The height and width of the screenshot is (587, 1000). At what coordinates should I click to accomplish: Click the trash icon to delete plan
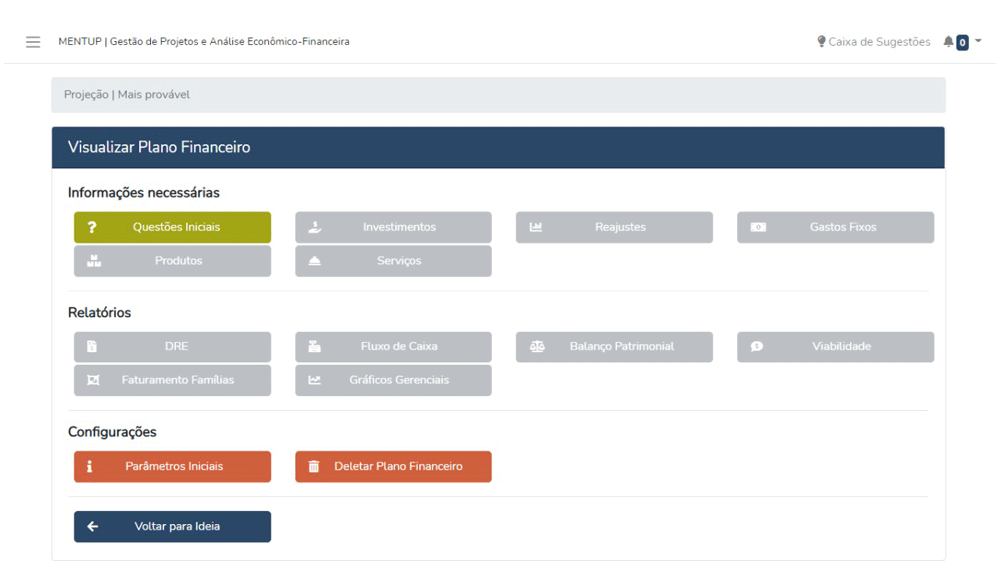[314, 467]
